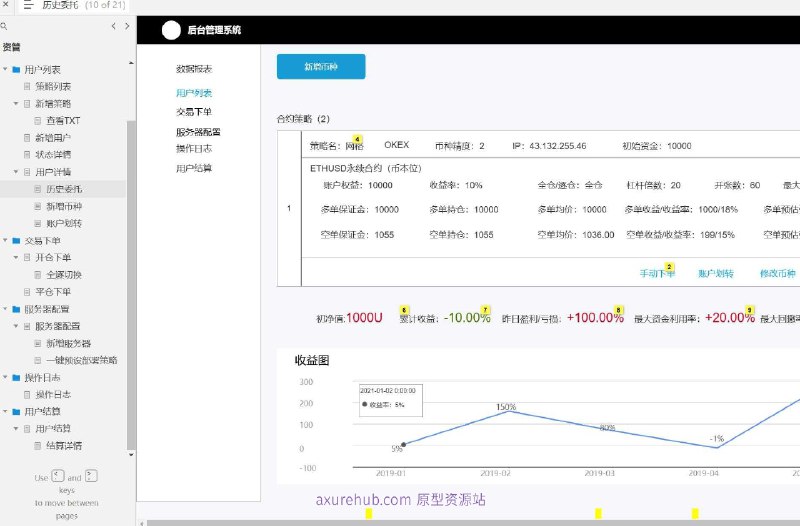Click page icon beside 结算详情
This screenshot has height=526, width=800.
38,445
